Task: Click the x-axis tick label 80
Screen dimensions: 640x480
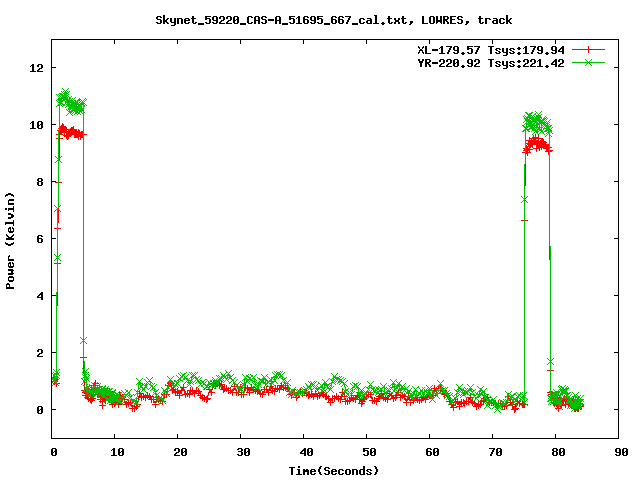Action: coord(558,452)
